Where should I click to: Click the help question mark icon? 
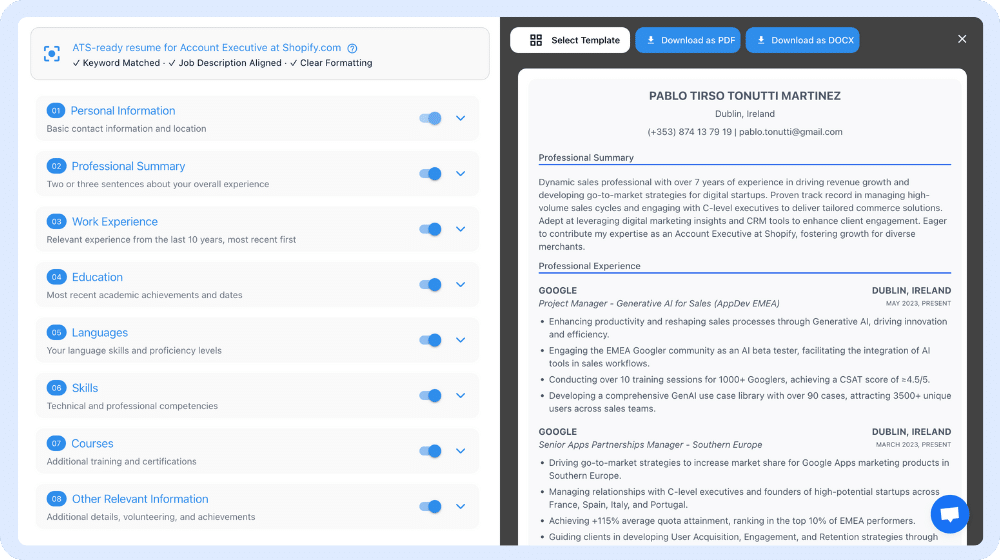352,48
